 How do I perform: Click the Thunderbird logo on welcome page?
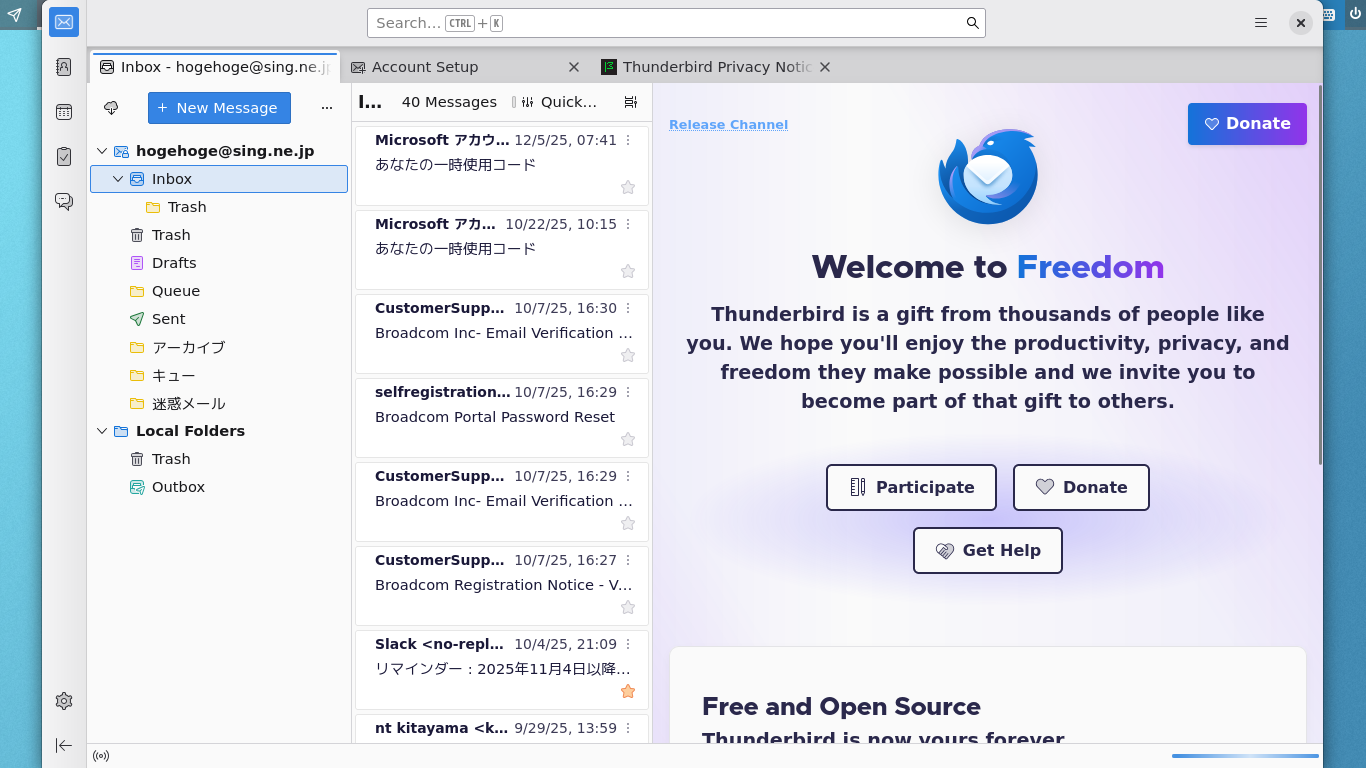(x=987, y=177)
